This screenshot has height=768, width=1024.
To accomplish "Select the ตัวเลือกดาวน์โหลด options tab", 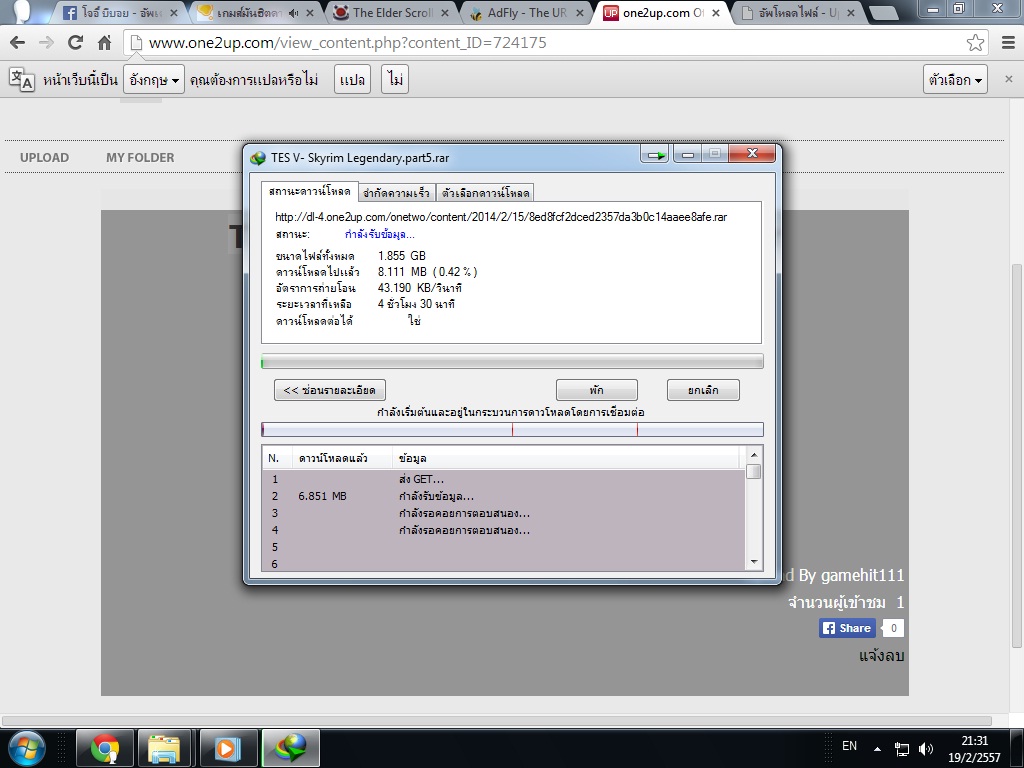I will coord(485,193).
